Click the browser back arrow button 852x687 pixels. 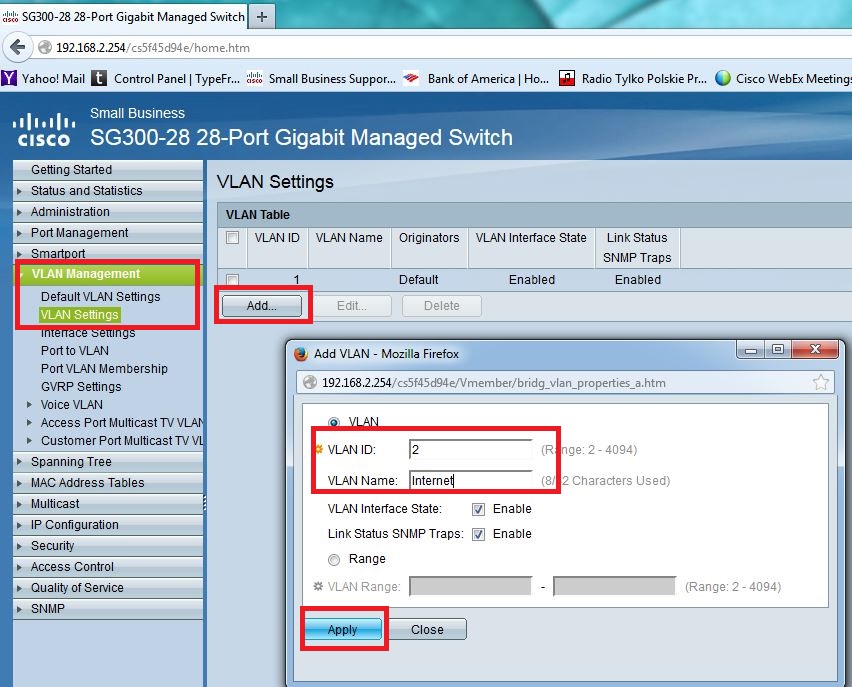click(x=17, y=47)
